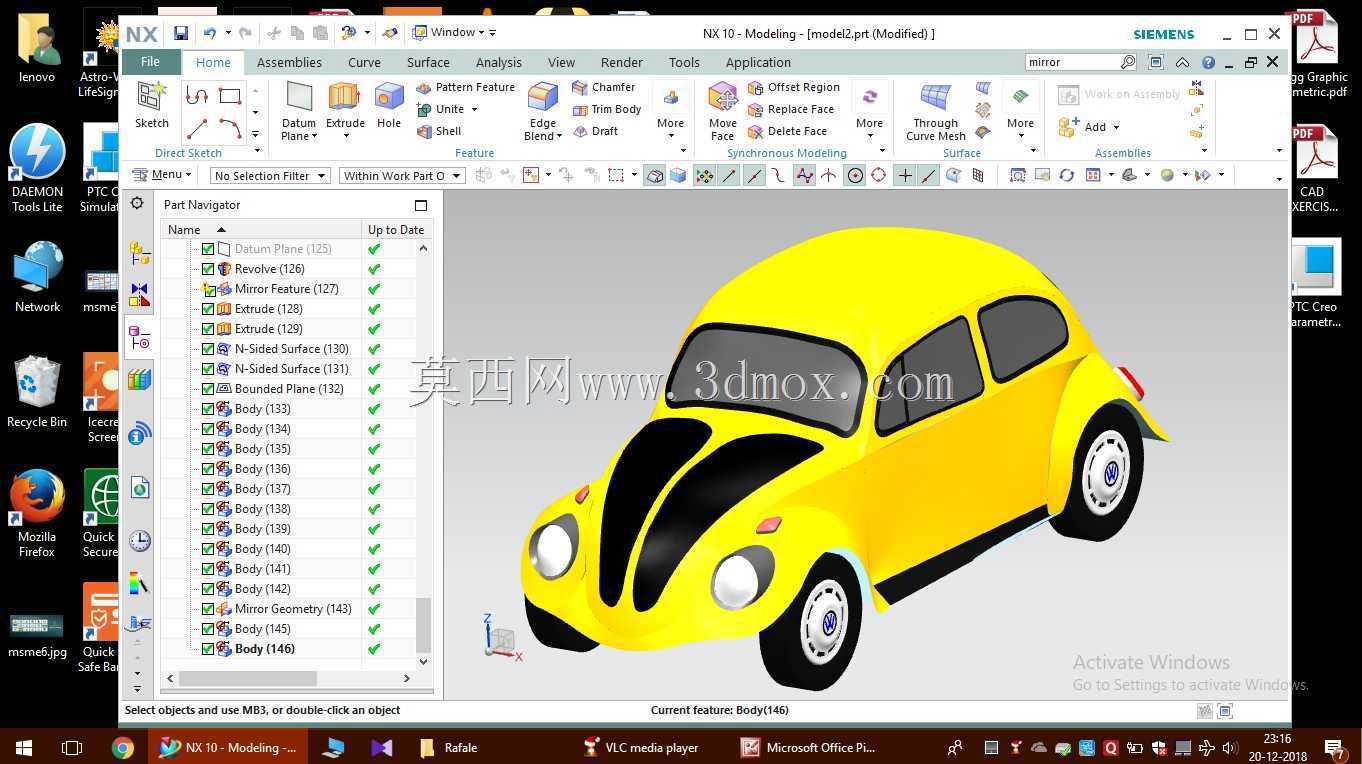The image size is (1362, 764).
Task: Uncheck the Extrude (128) feature checkbox
Action: pyautogui.click(x=208, y=309)
